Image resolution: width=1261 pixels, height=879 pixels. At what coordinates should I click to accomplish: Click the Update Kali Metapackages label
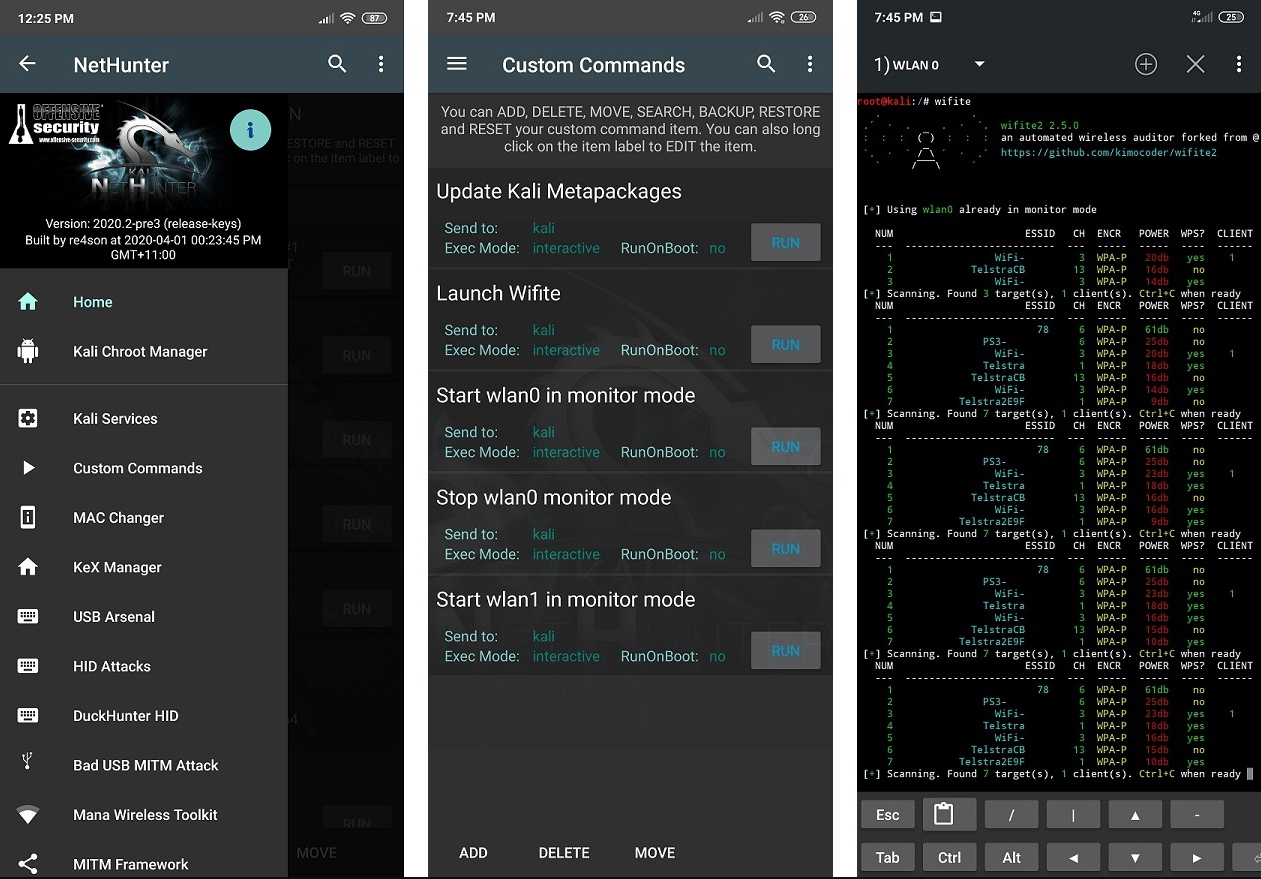559,192
